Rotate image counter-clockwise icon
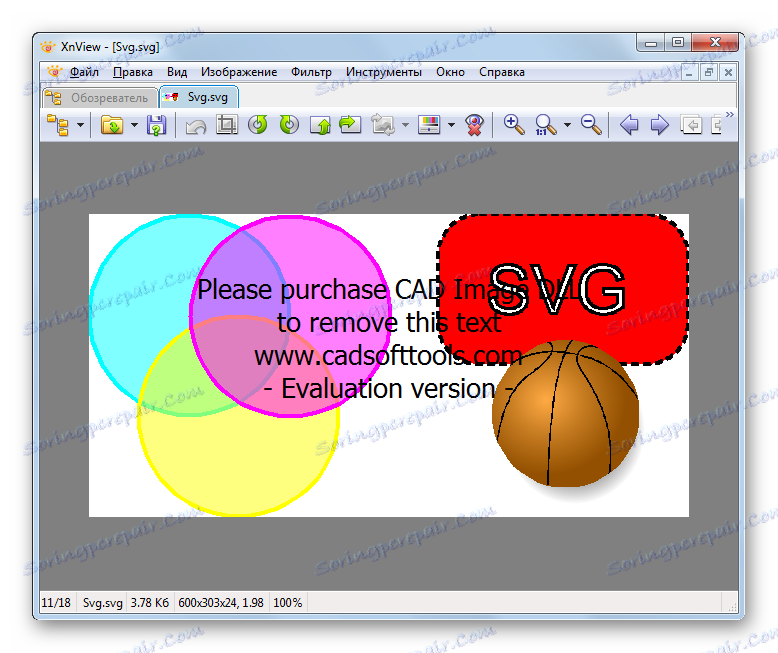The height and width of the screenshot is (653, 778). click(258, 125)
